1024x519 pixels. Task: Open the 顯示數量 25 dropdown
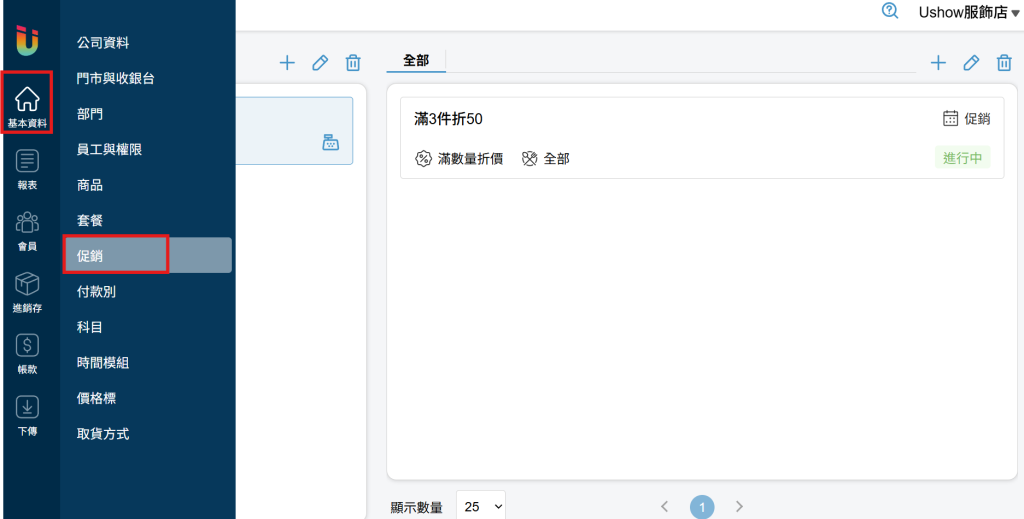point(481,507)
